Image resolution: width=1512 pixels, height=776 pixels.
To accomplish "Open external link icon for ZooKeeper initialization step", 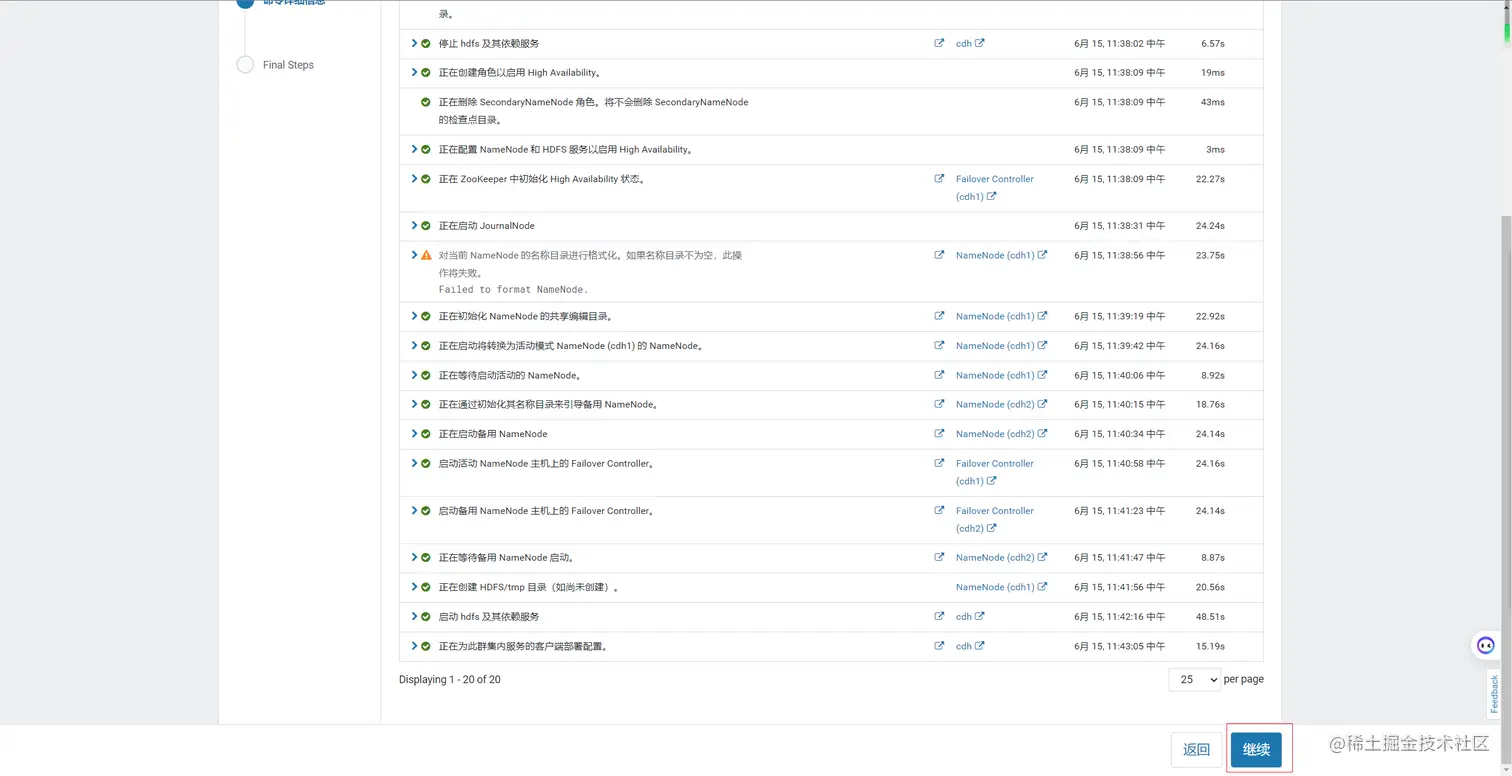I will tap(939, 179).
